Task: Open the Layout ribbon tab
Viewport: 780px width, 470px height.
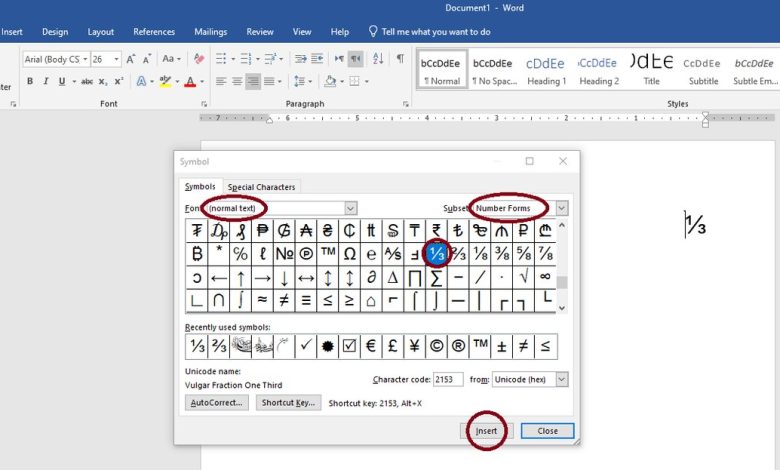Action: coord(100,32)
